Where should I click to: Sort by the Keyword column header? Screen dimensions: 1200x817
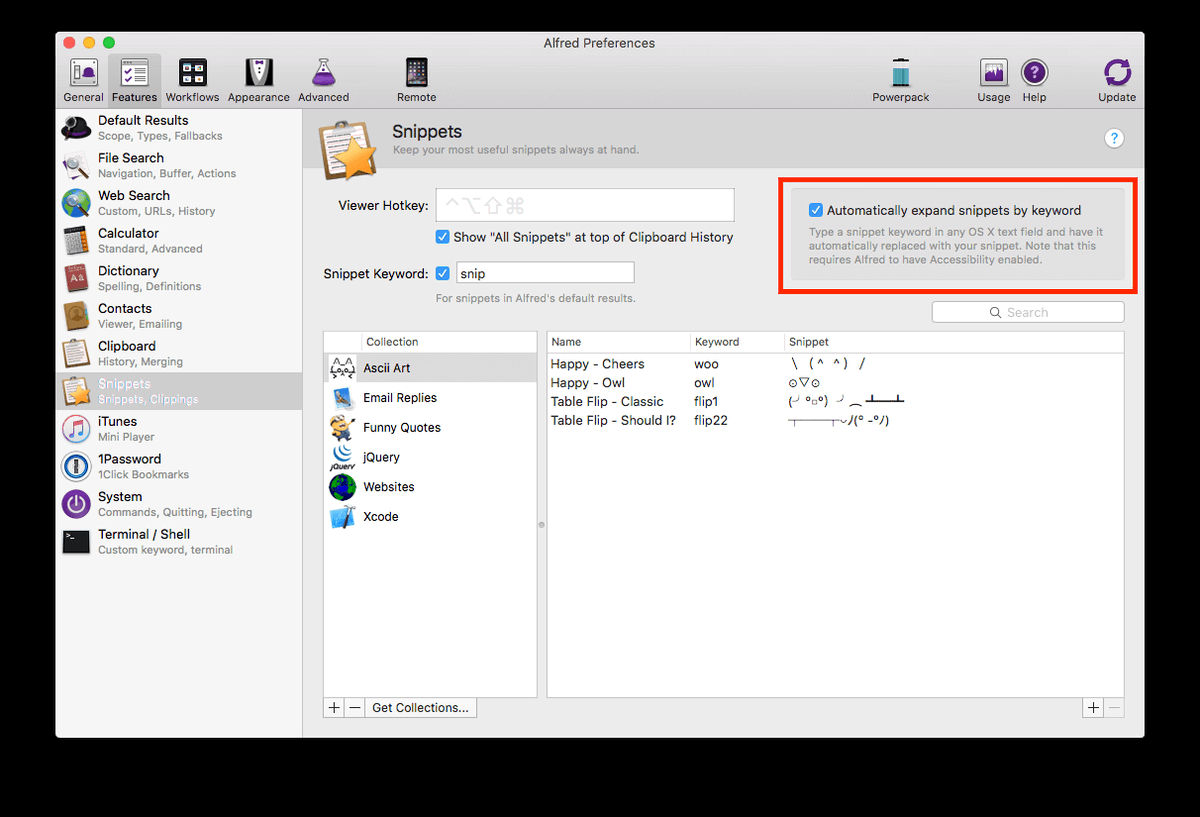736,342
